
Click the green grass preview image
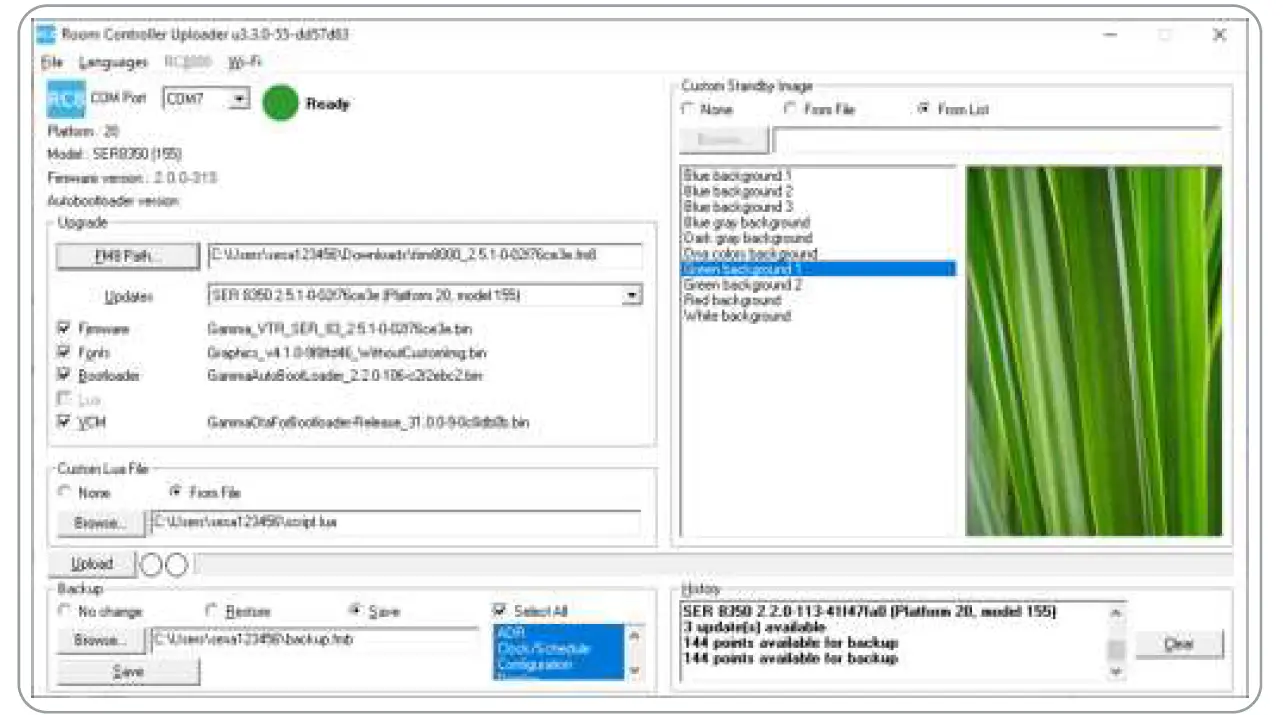[1093, 351]
